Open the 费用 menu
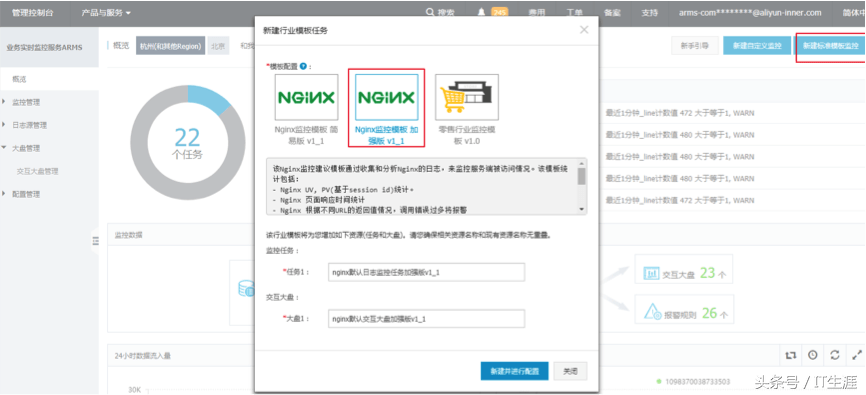 click(536, 13)
